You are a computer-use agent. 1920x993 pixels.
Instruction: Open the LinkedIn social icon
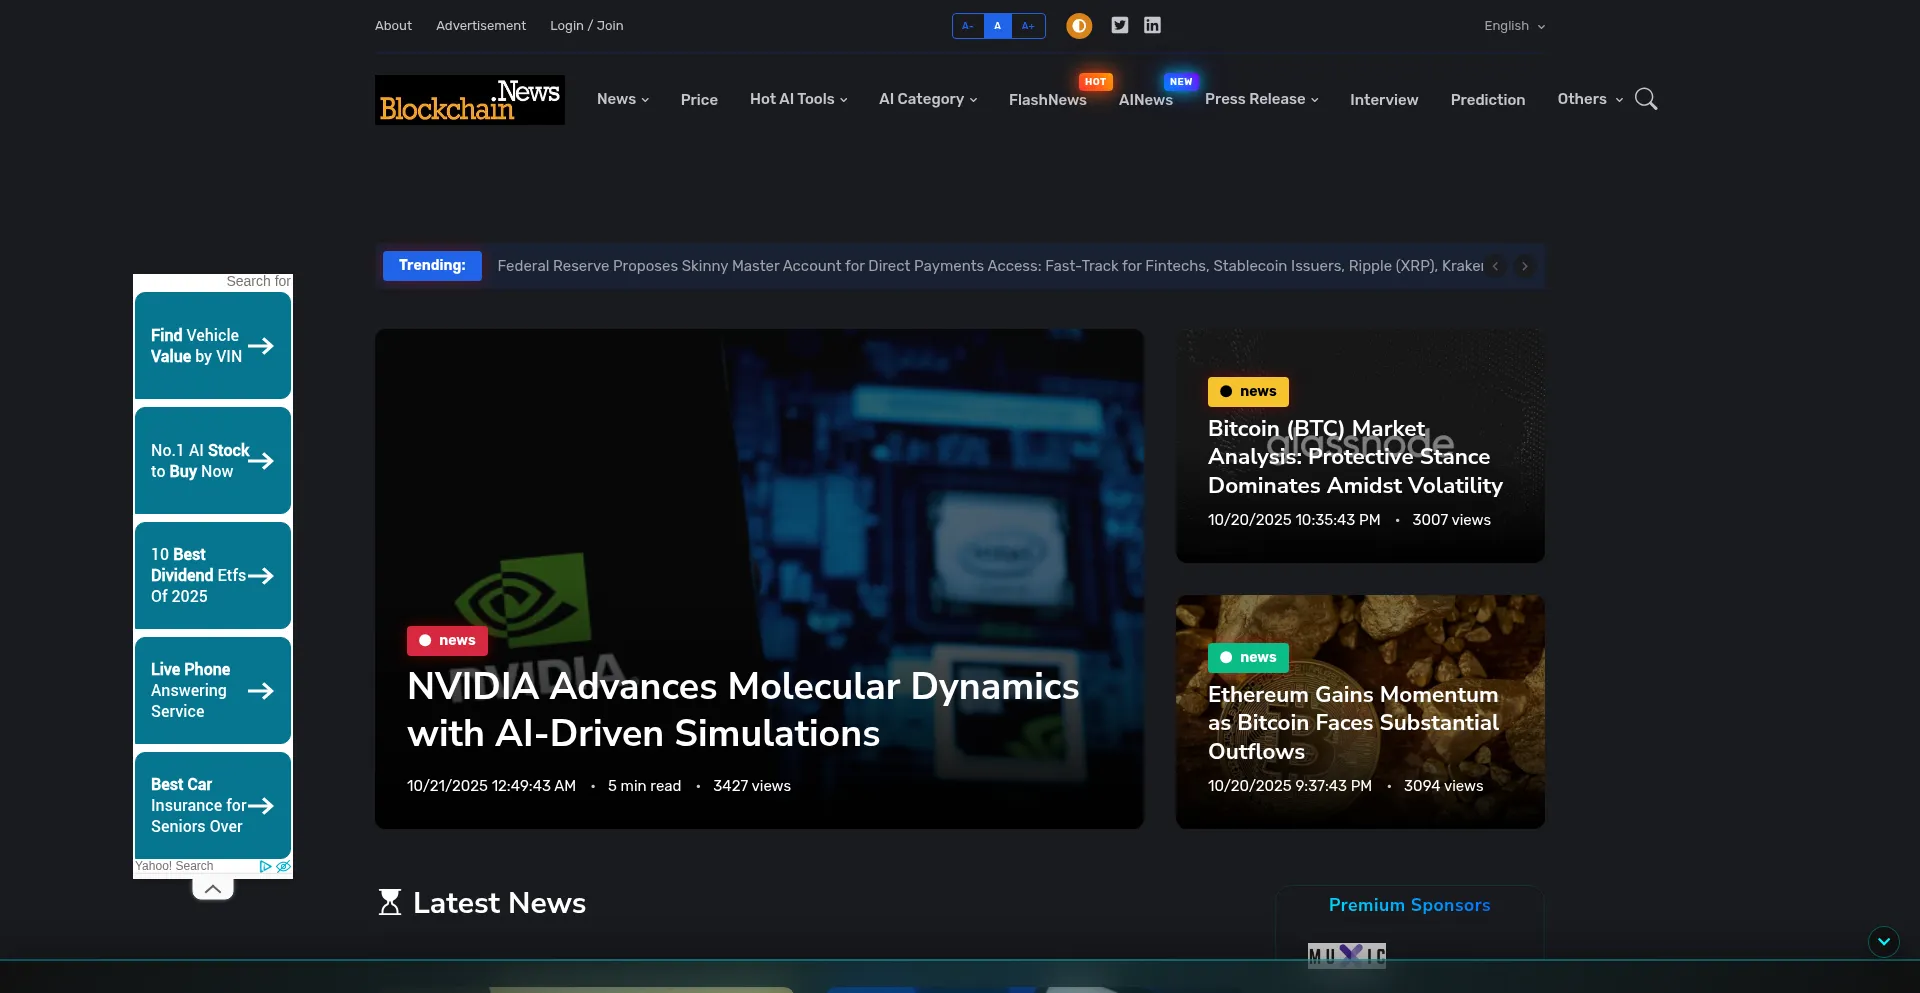[x=1152, y=26]
